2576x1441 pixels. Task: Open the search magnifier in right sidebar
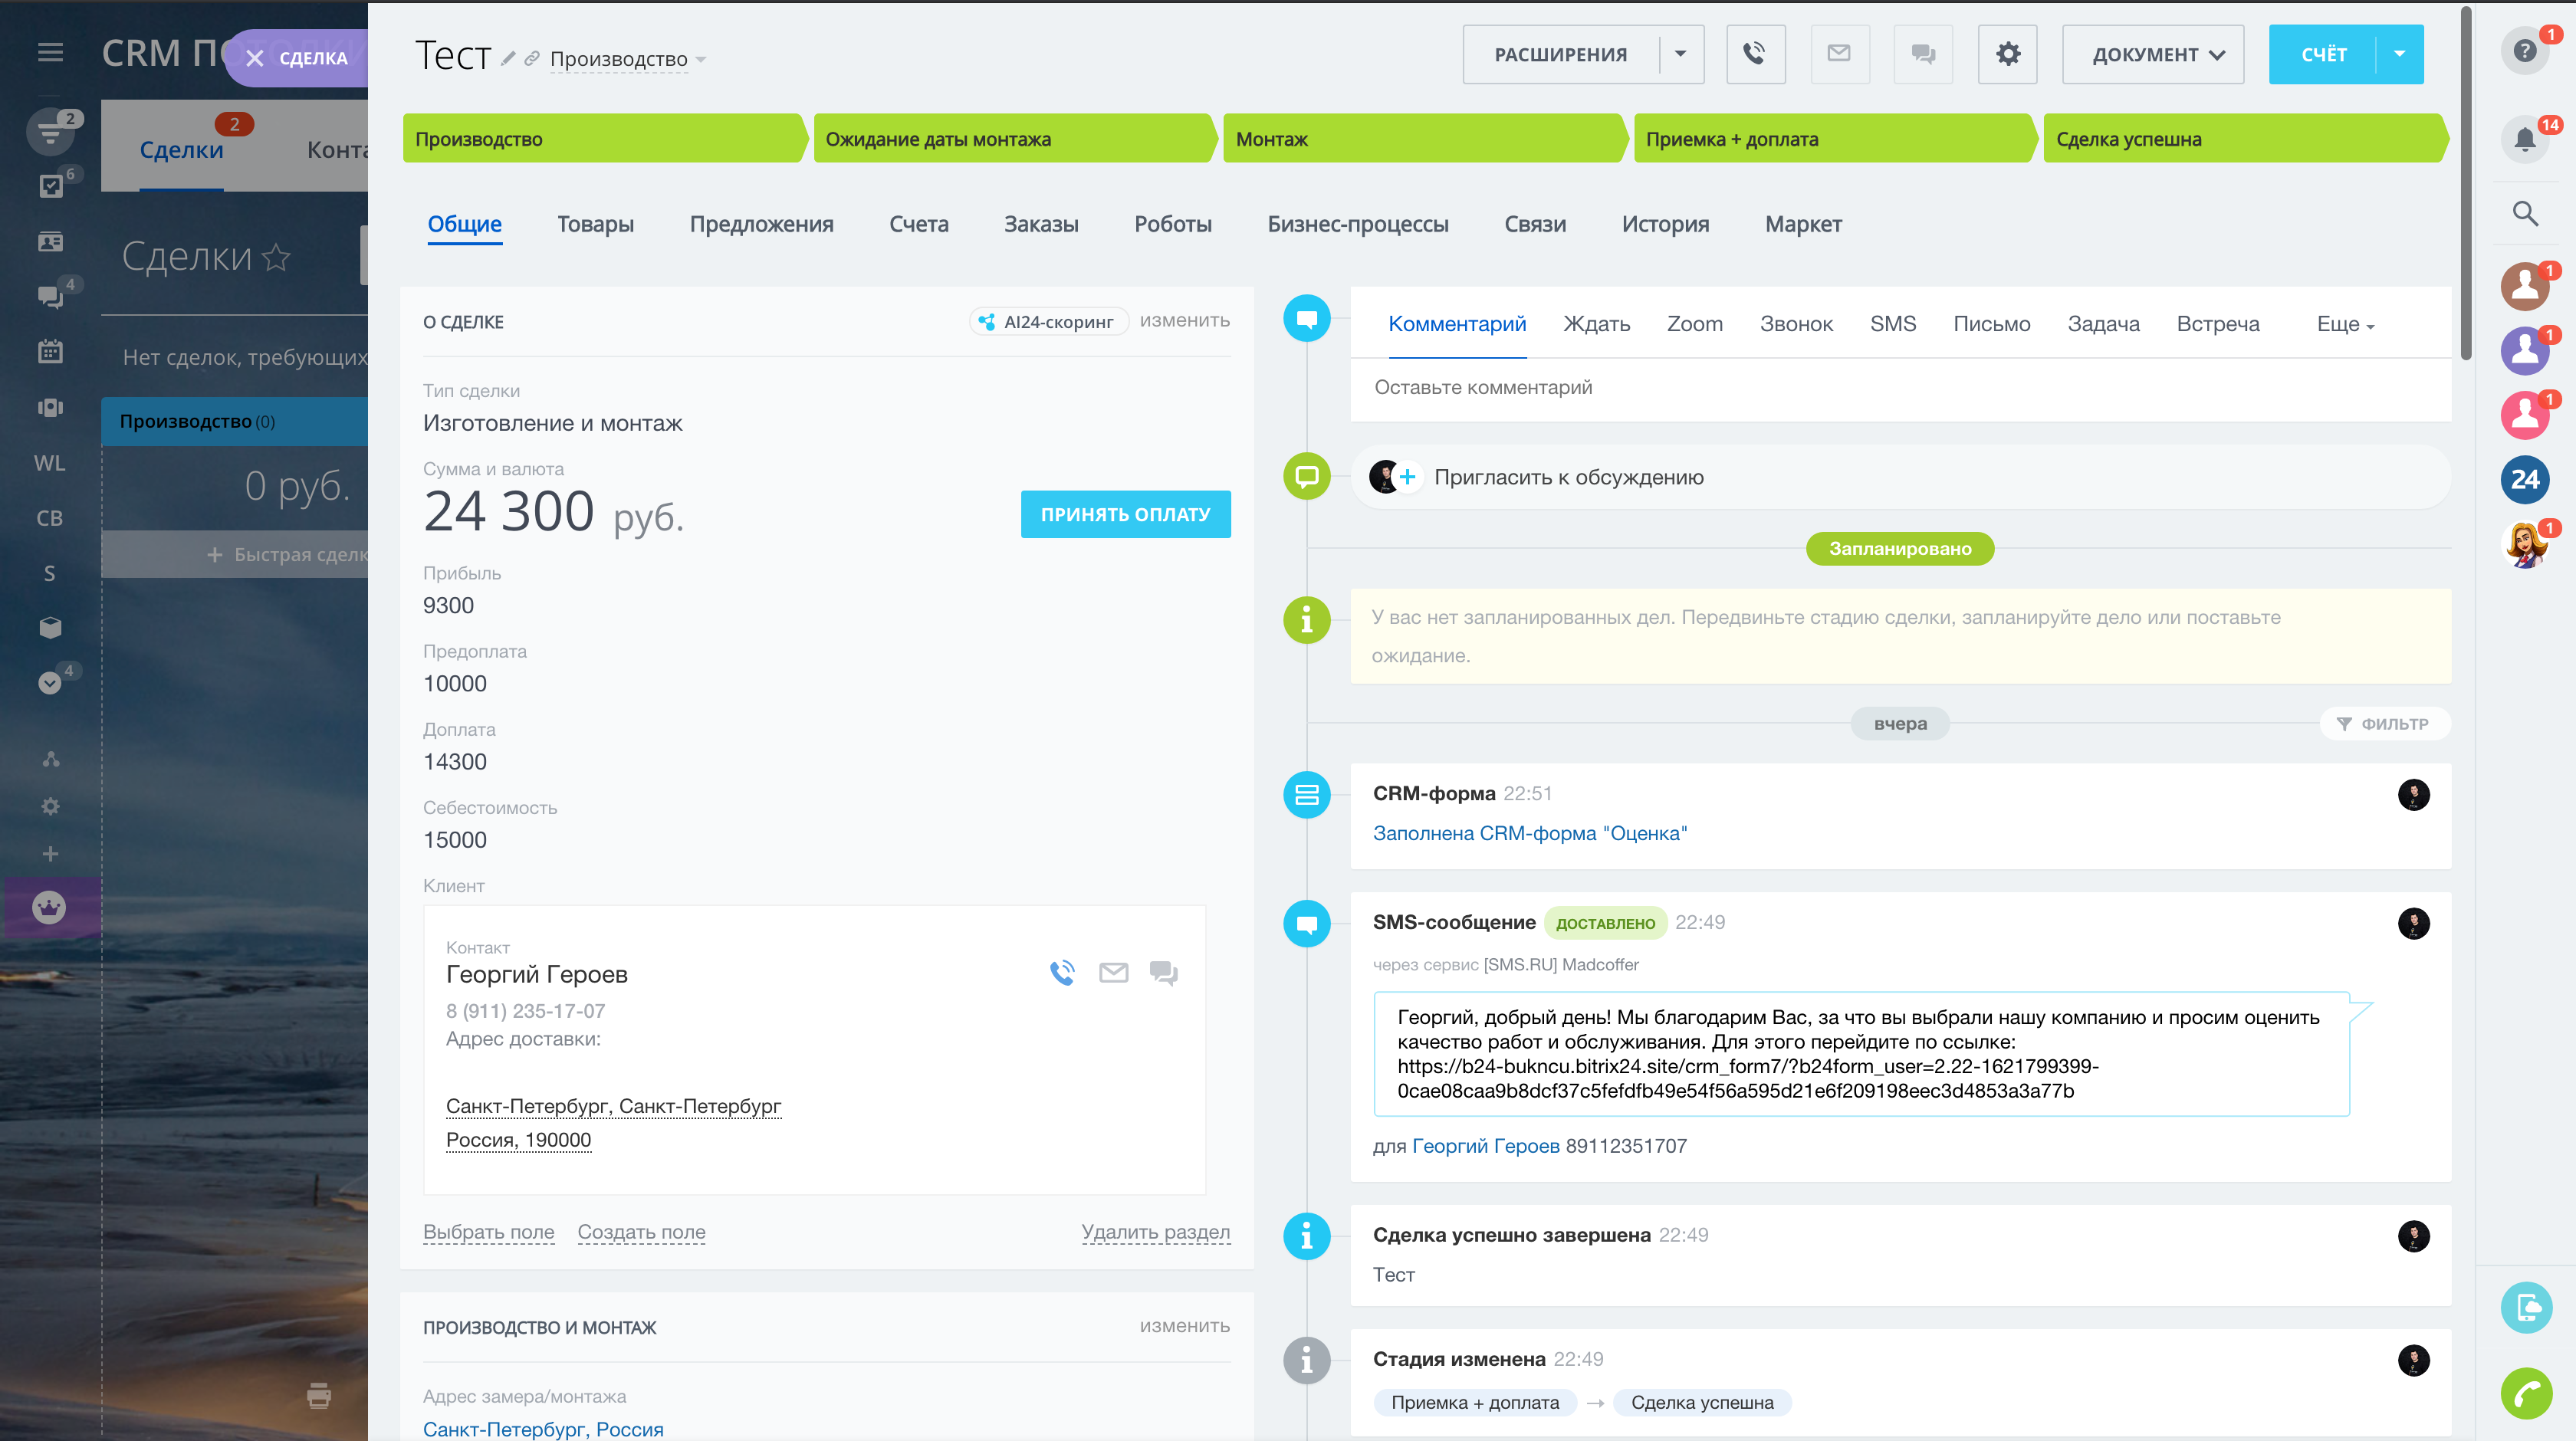coord(2524,213)
